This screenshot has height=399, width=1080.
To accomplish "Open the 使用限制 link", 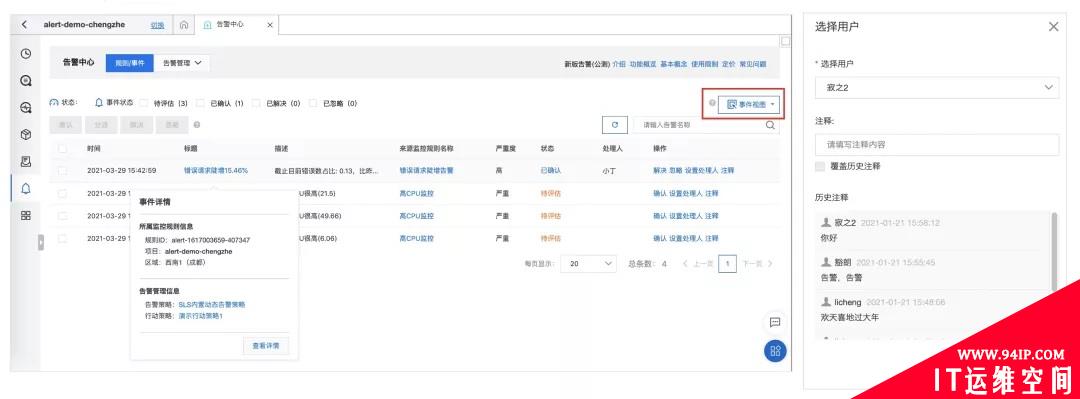I will pos(704,64).
